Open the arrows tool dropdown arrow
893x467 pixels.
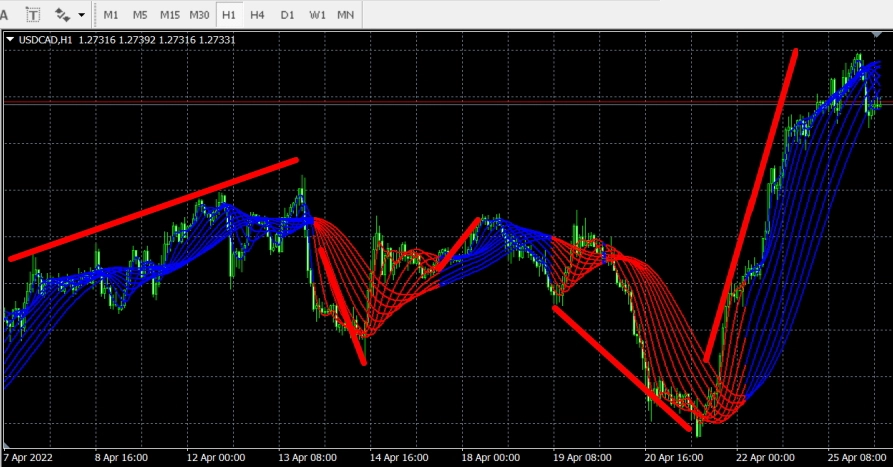tap(81, 15)
